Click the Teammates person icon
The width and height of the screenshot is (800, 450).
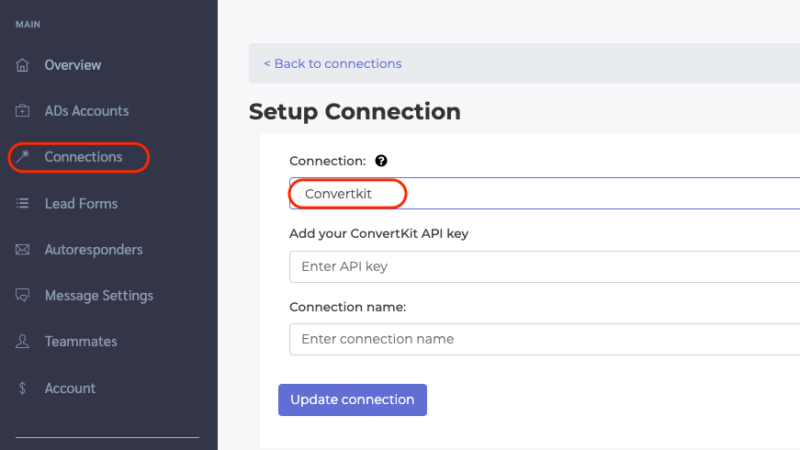(x=22, y=341)
